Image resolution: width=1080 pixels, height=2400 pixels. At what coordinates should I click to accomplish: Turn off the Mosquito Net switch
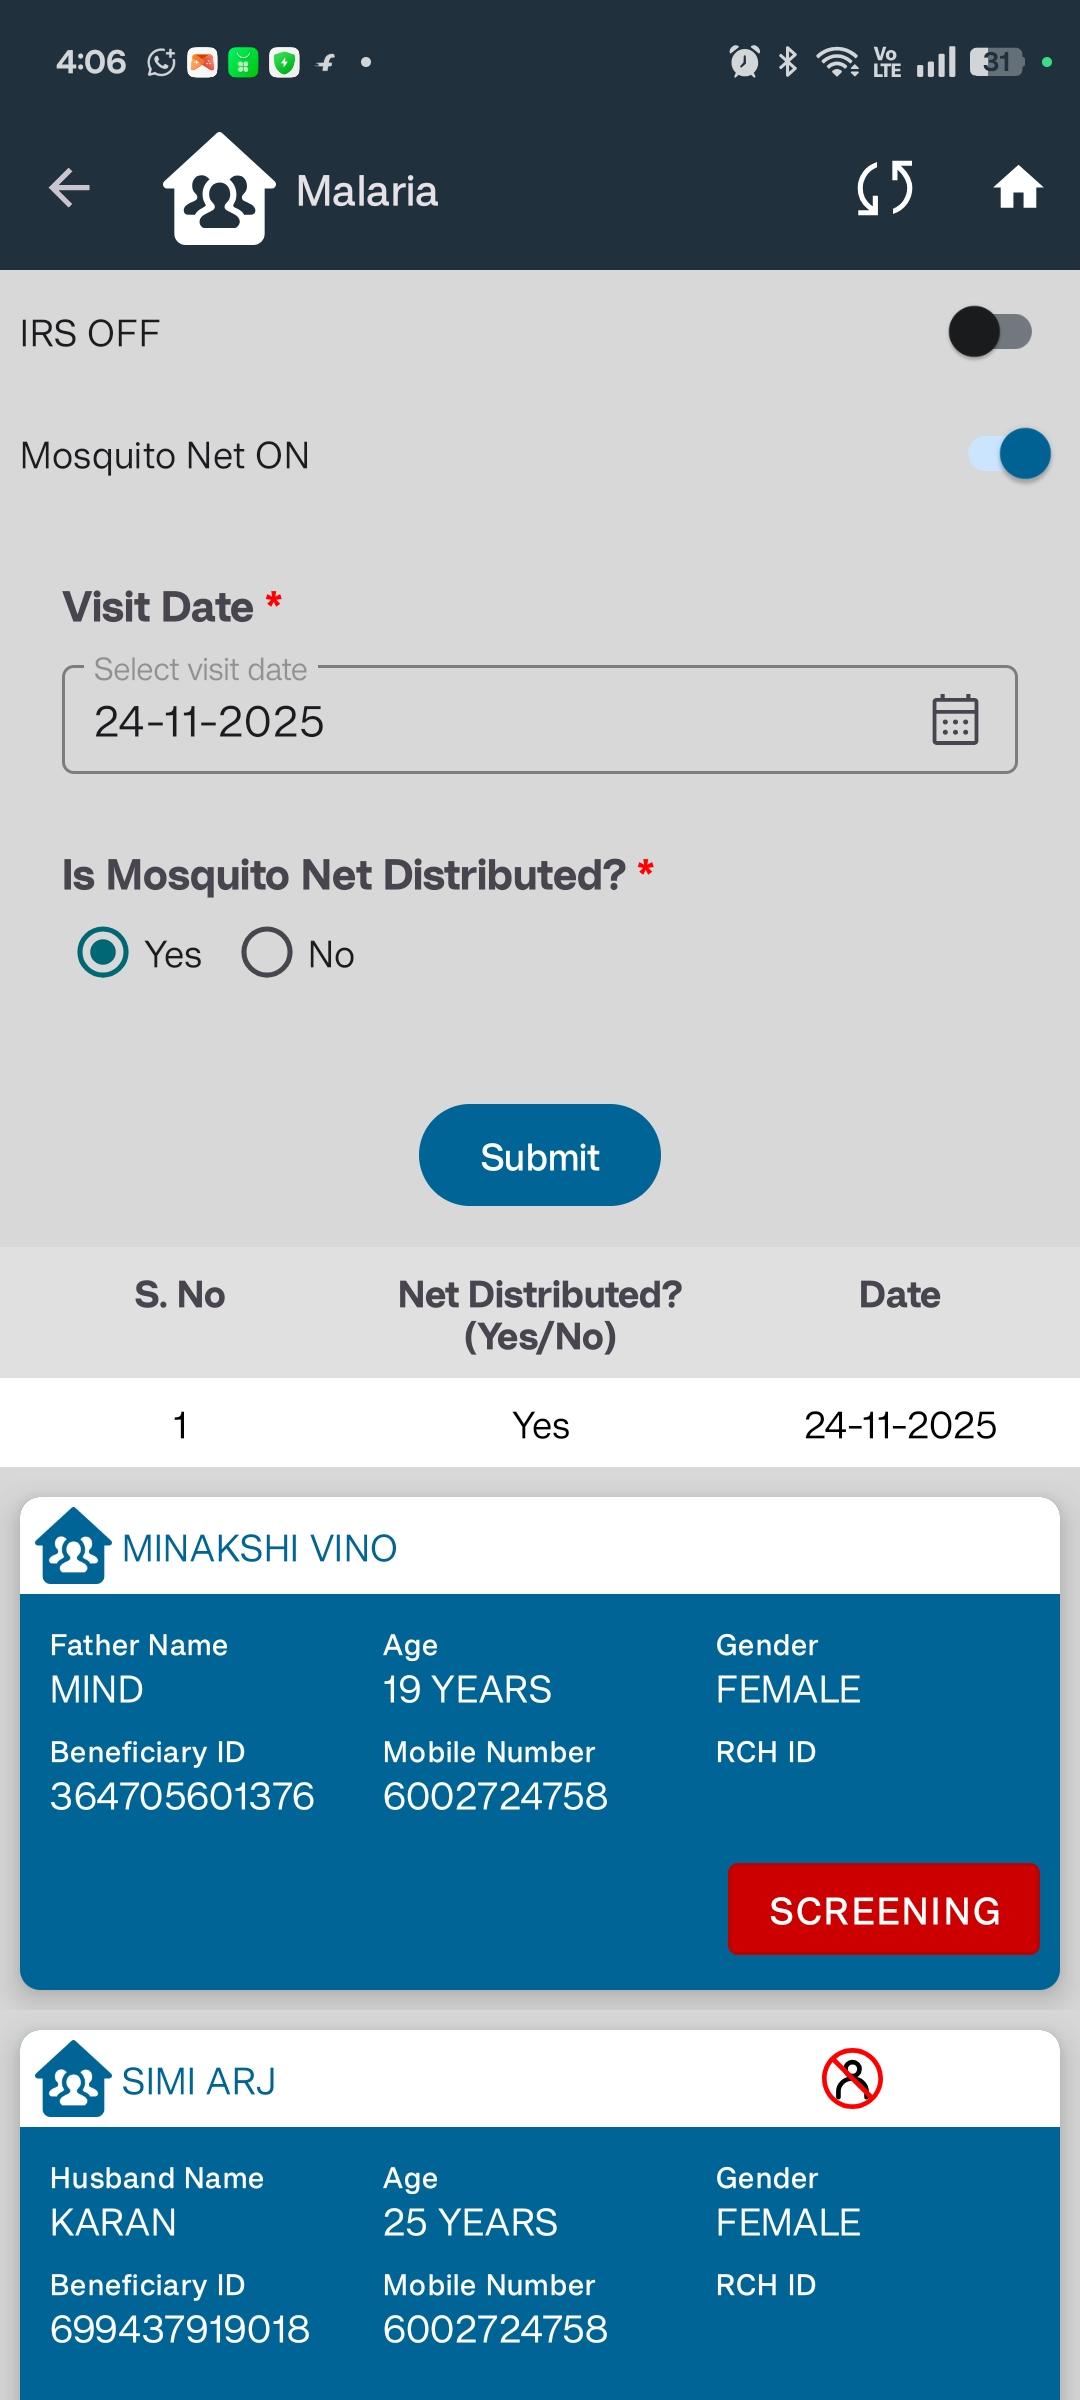click(x=1010, y=454)
